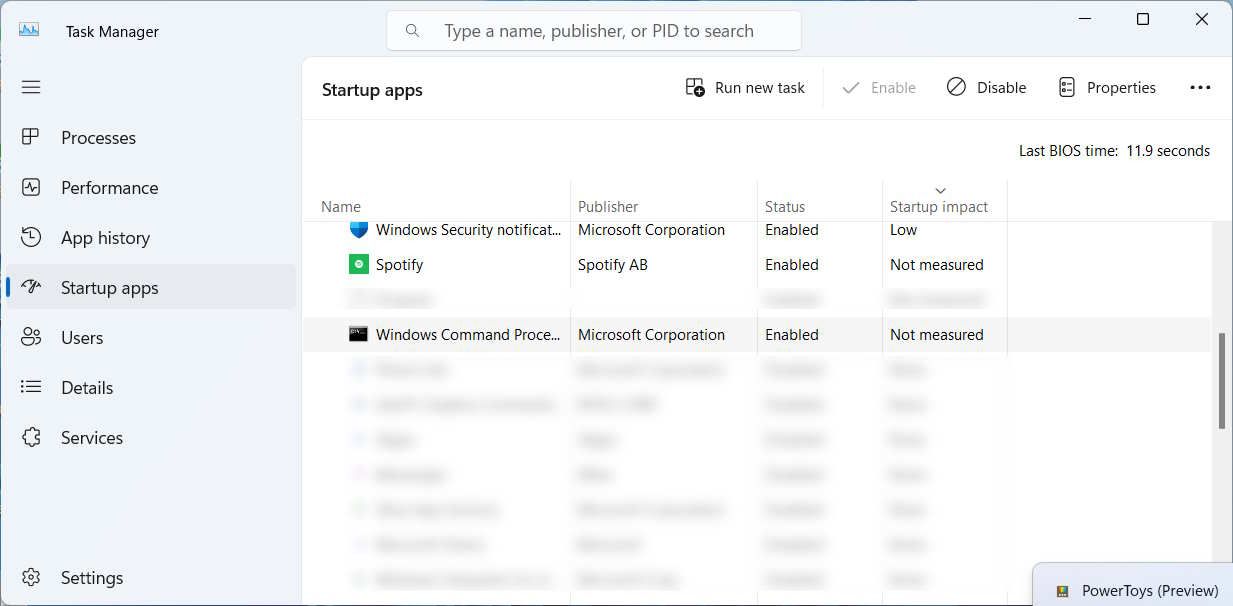The width and height of the screenshot is (1233, 606).
Task: Select the Performance section
Action: [109, 187]
